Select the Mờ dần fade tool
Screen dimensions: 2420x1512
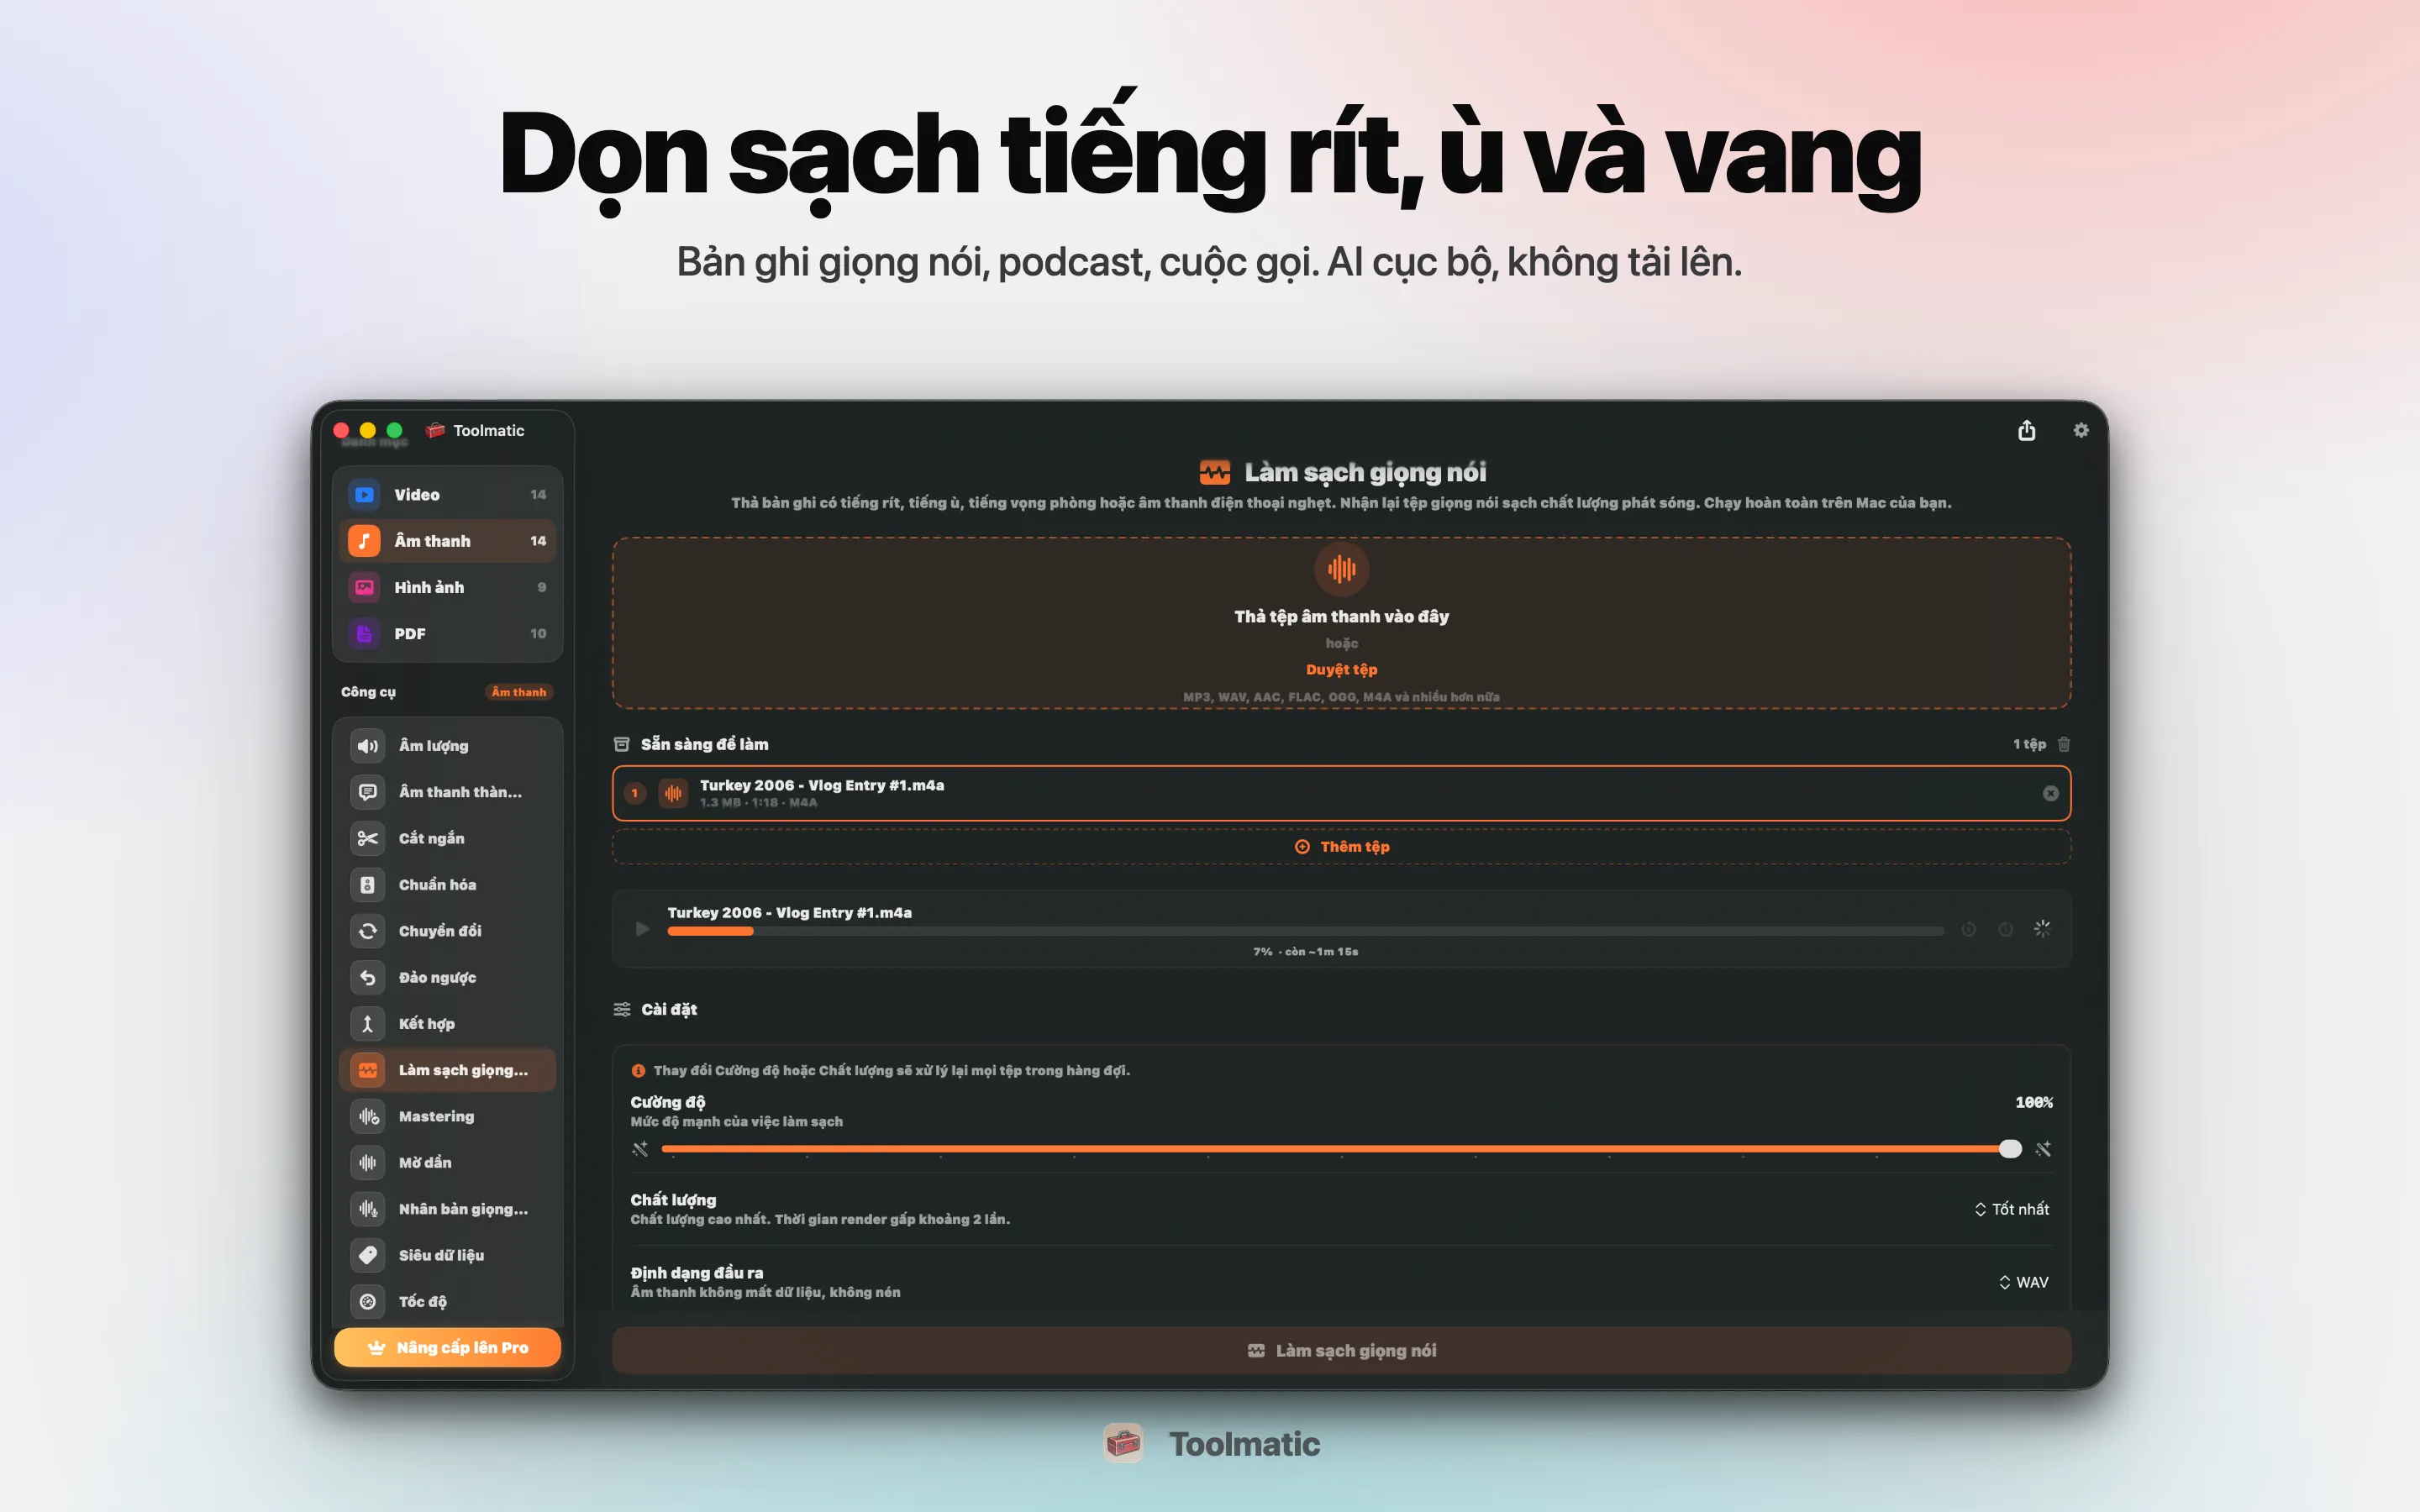click(x=447, y=1163)
